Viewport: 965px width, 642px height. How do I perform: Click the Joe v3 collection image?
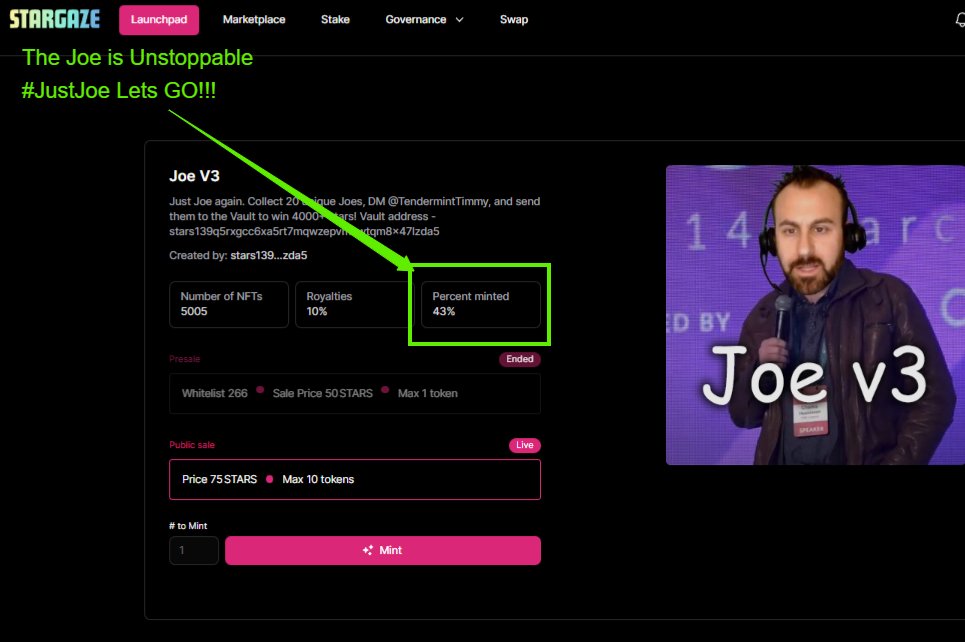click(815, 315)
